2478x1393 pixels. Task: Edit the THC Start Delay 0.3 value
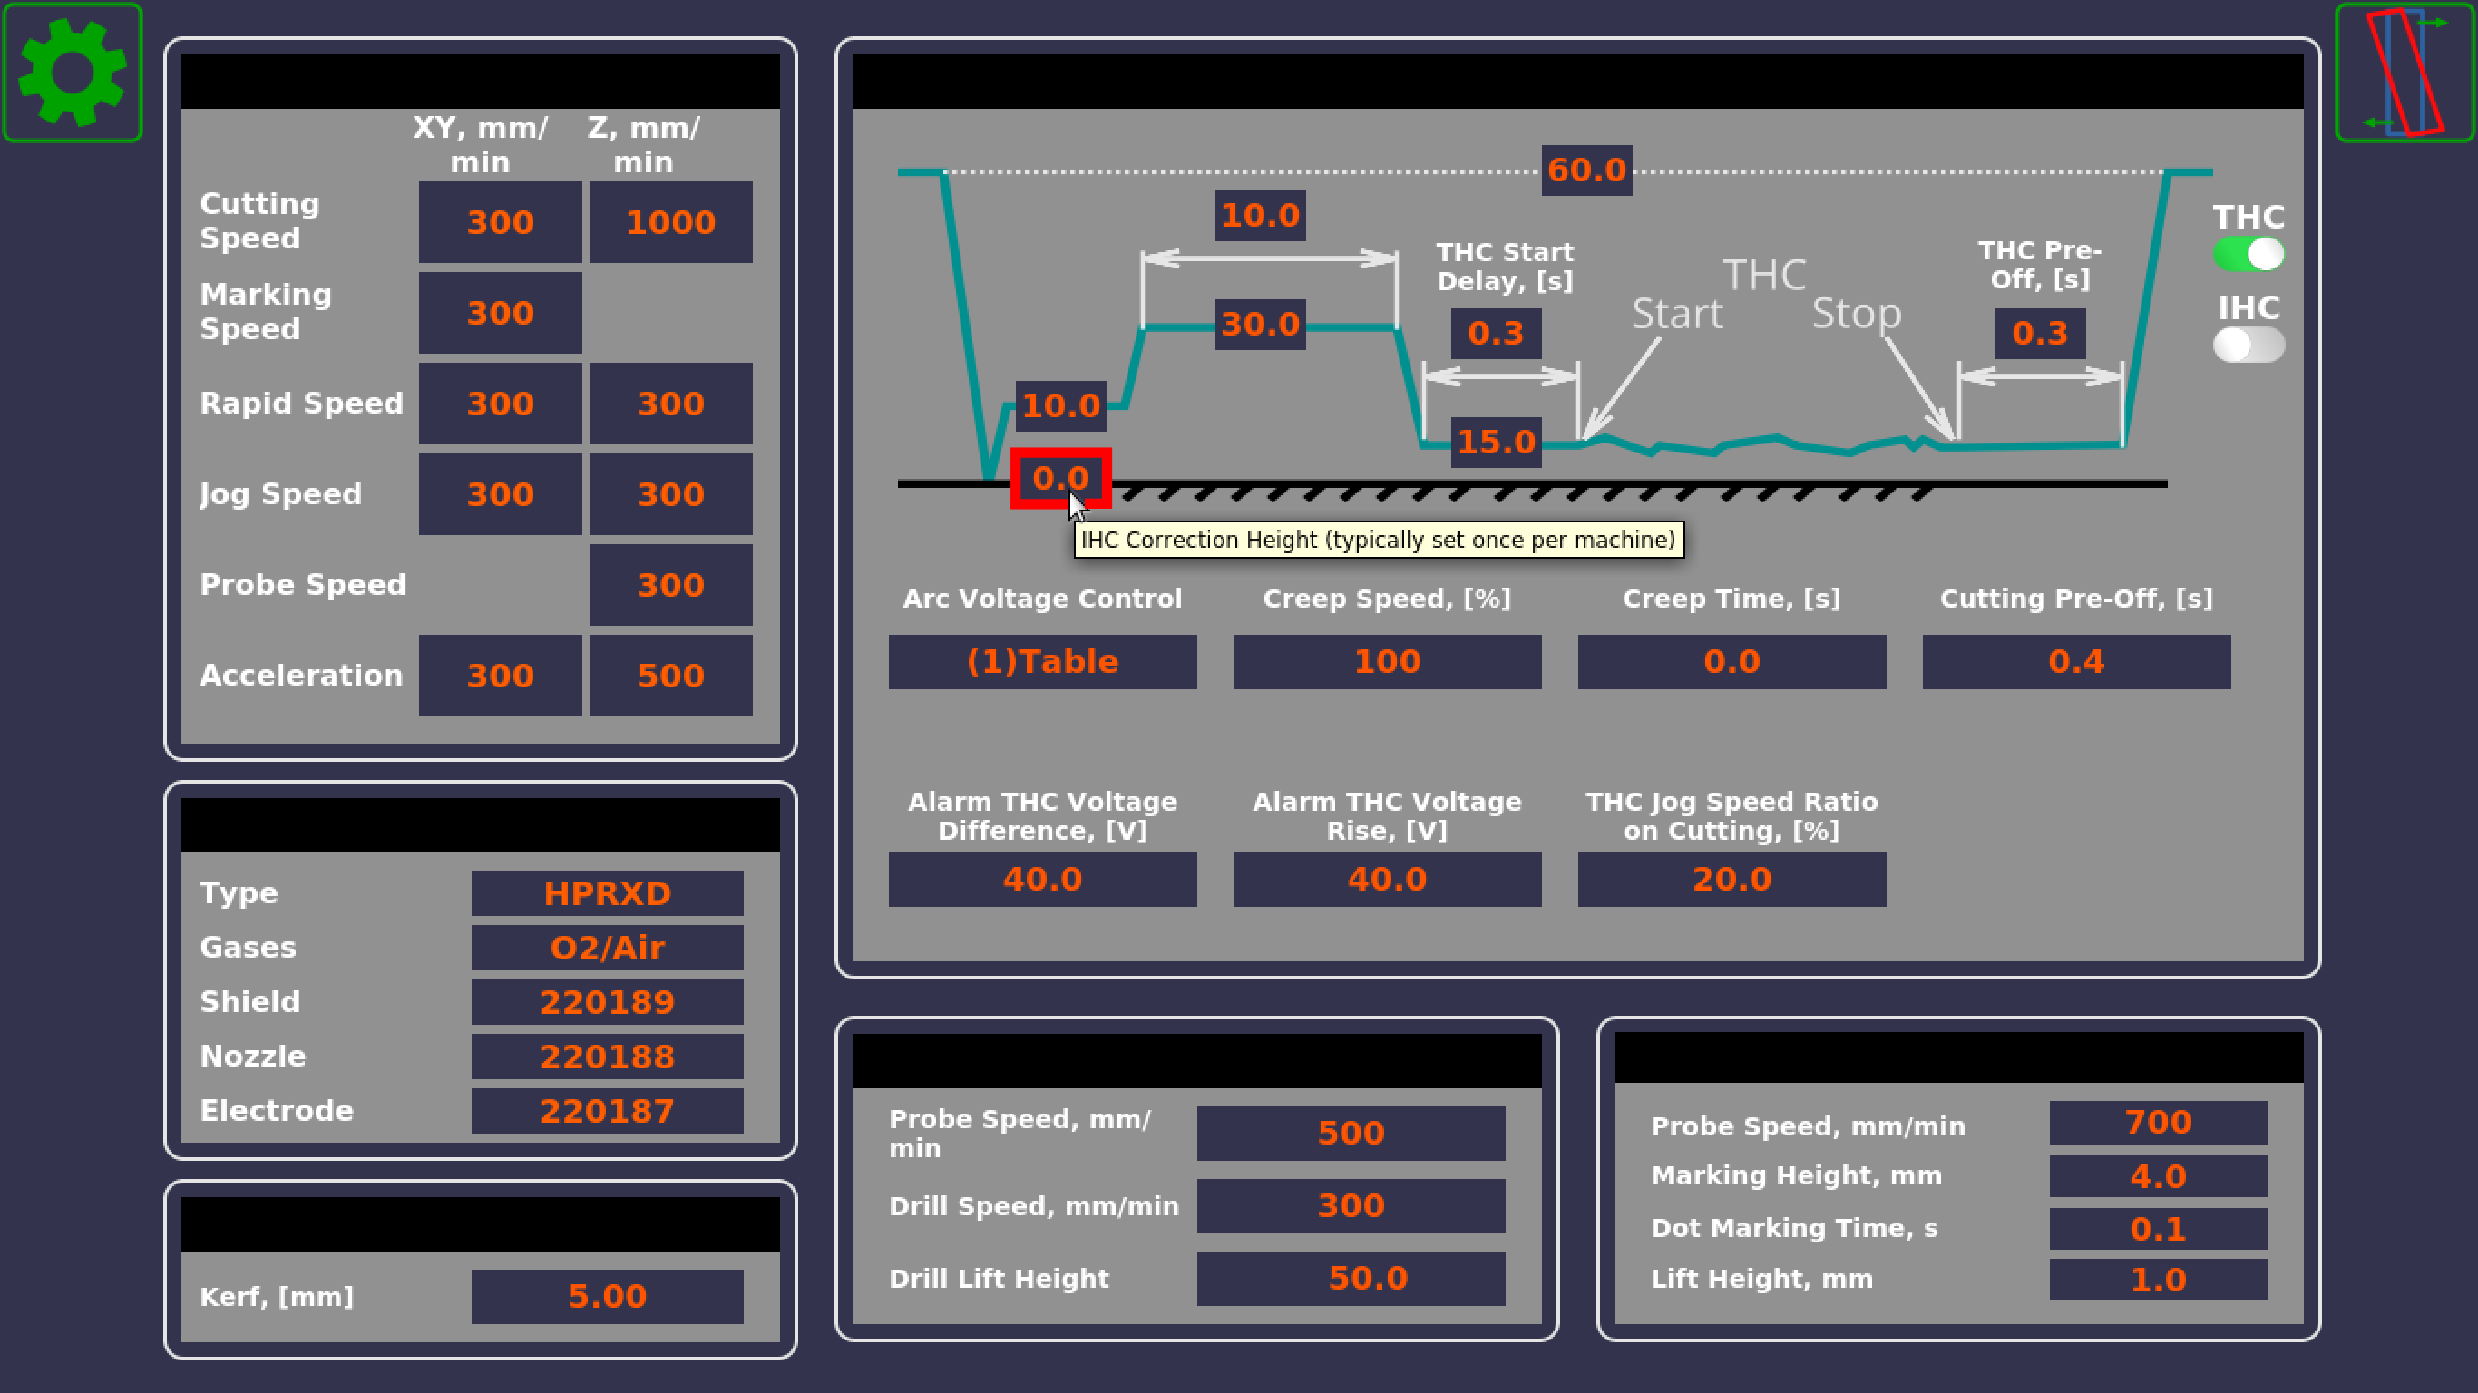(1495, 333)
